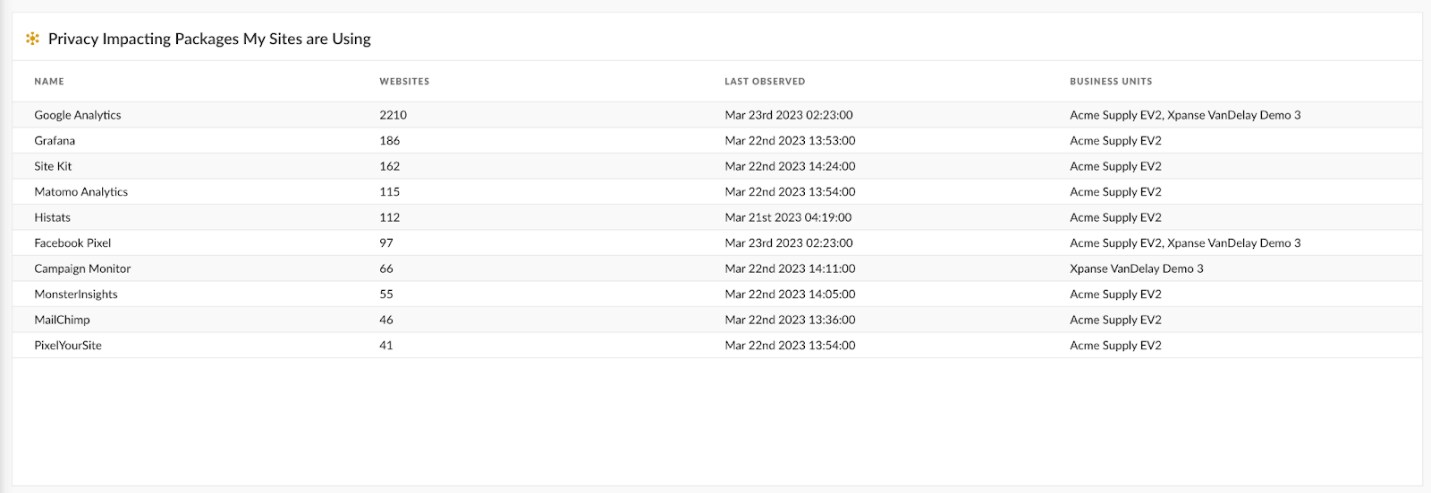Image resolution: width=1431 pixels, height=493 pixels.
Task: Click the Privacy Impacting Packages My Sites are Using title
Action: point(209,39)
